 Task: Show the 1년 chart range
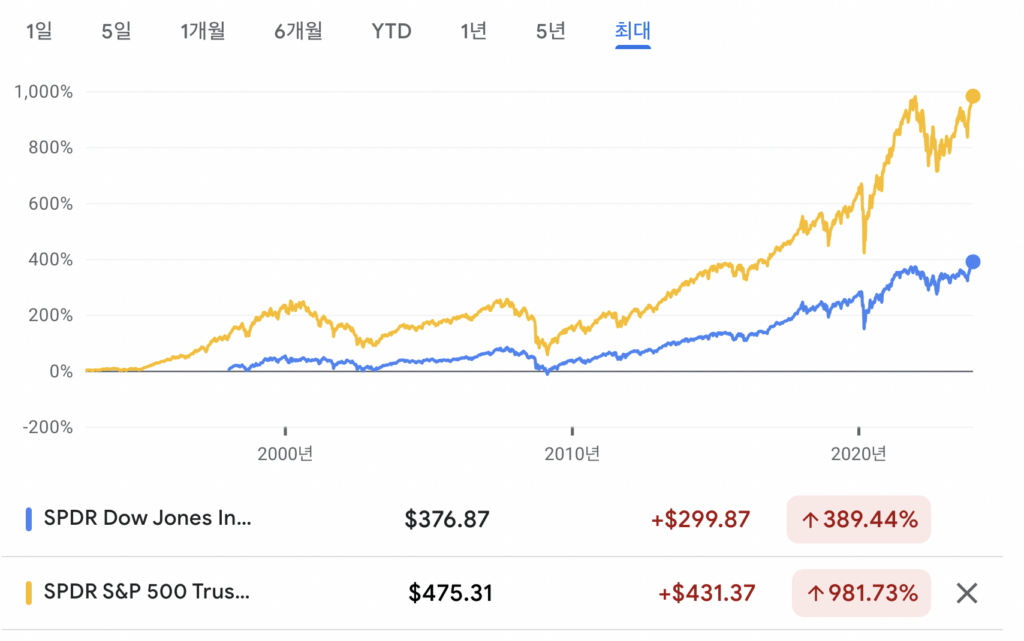[473, 31]
